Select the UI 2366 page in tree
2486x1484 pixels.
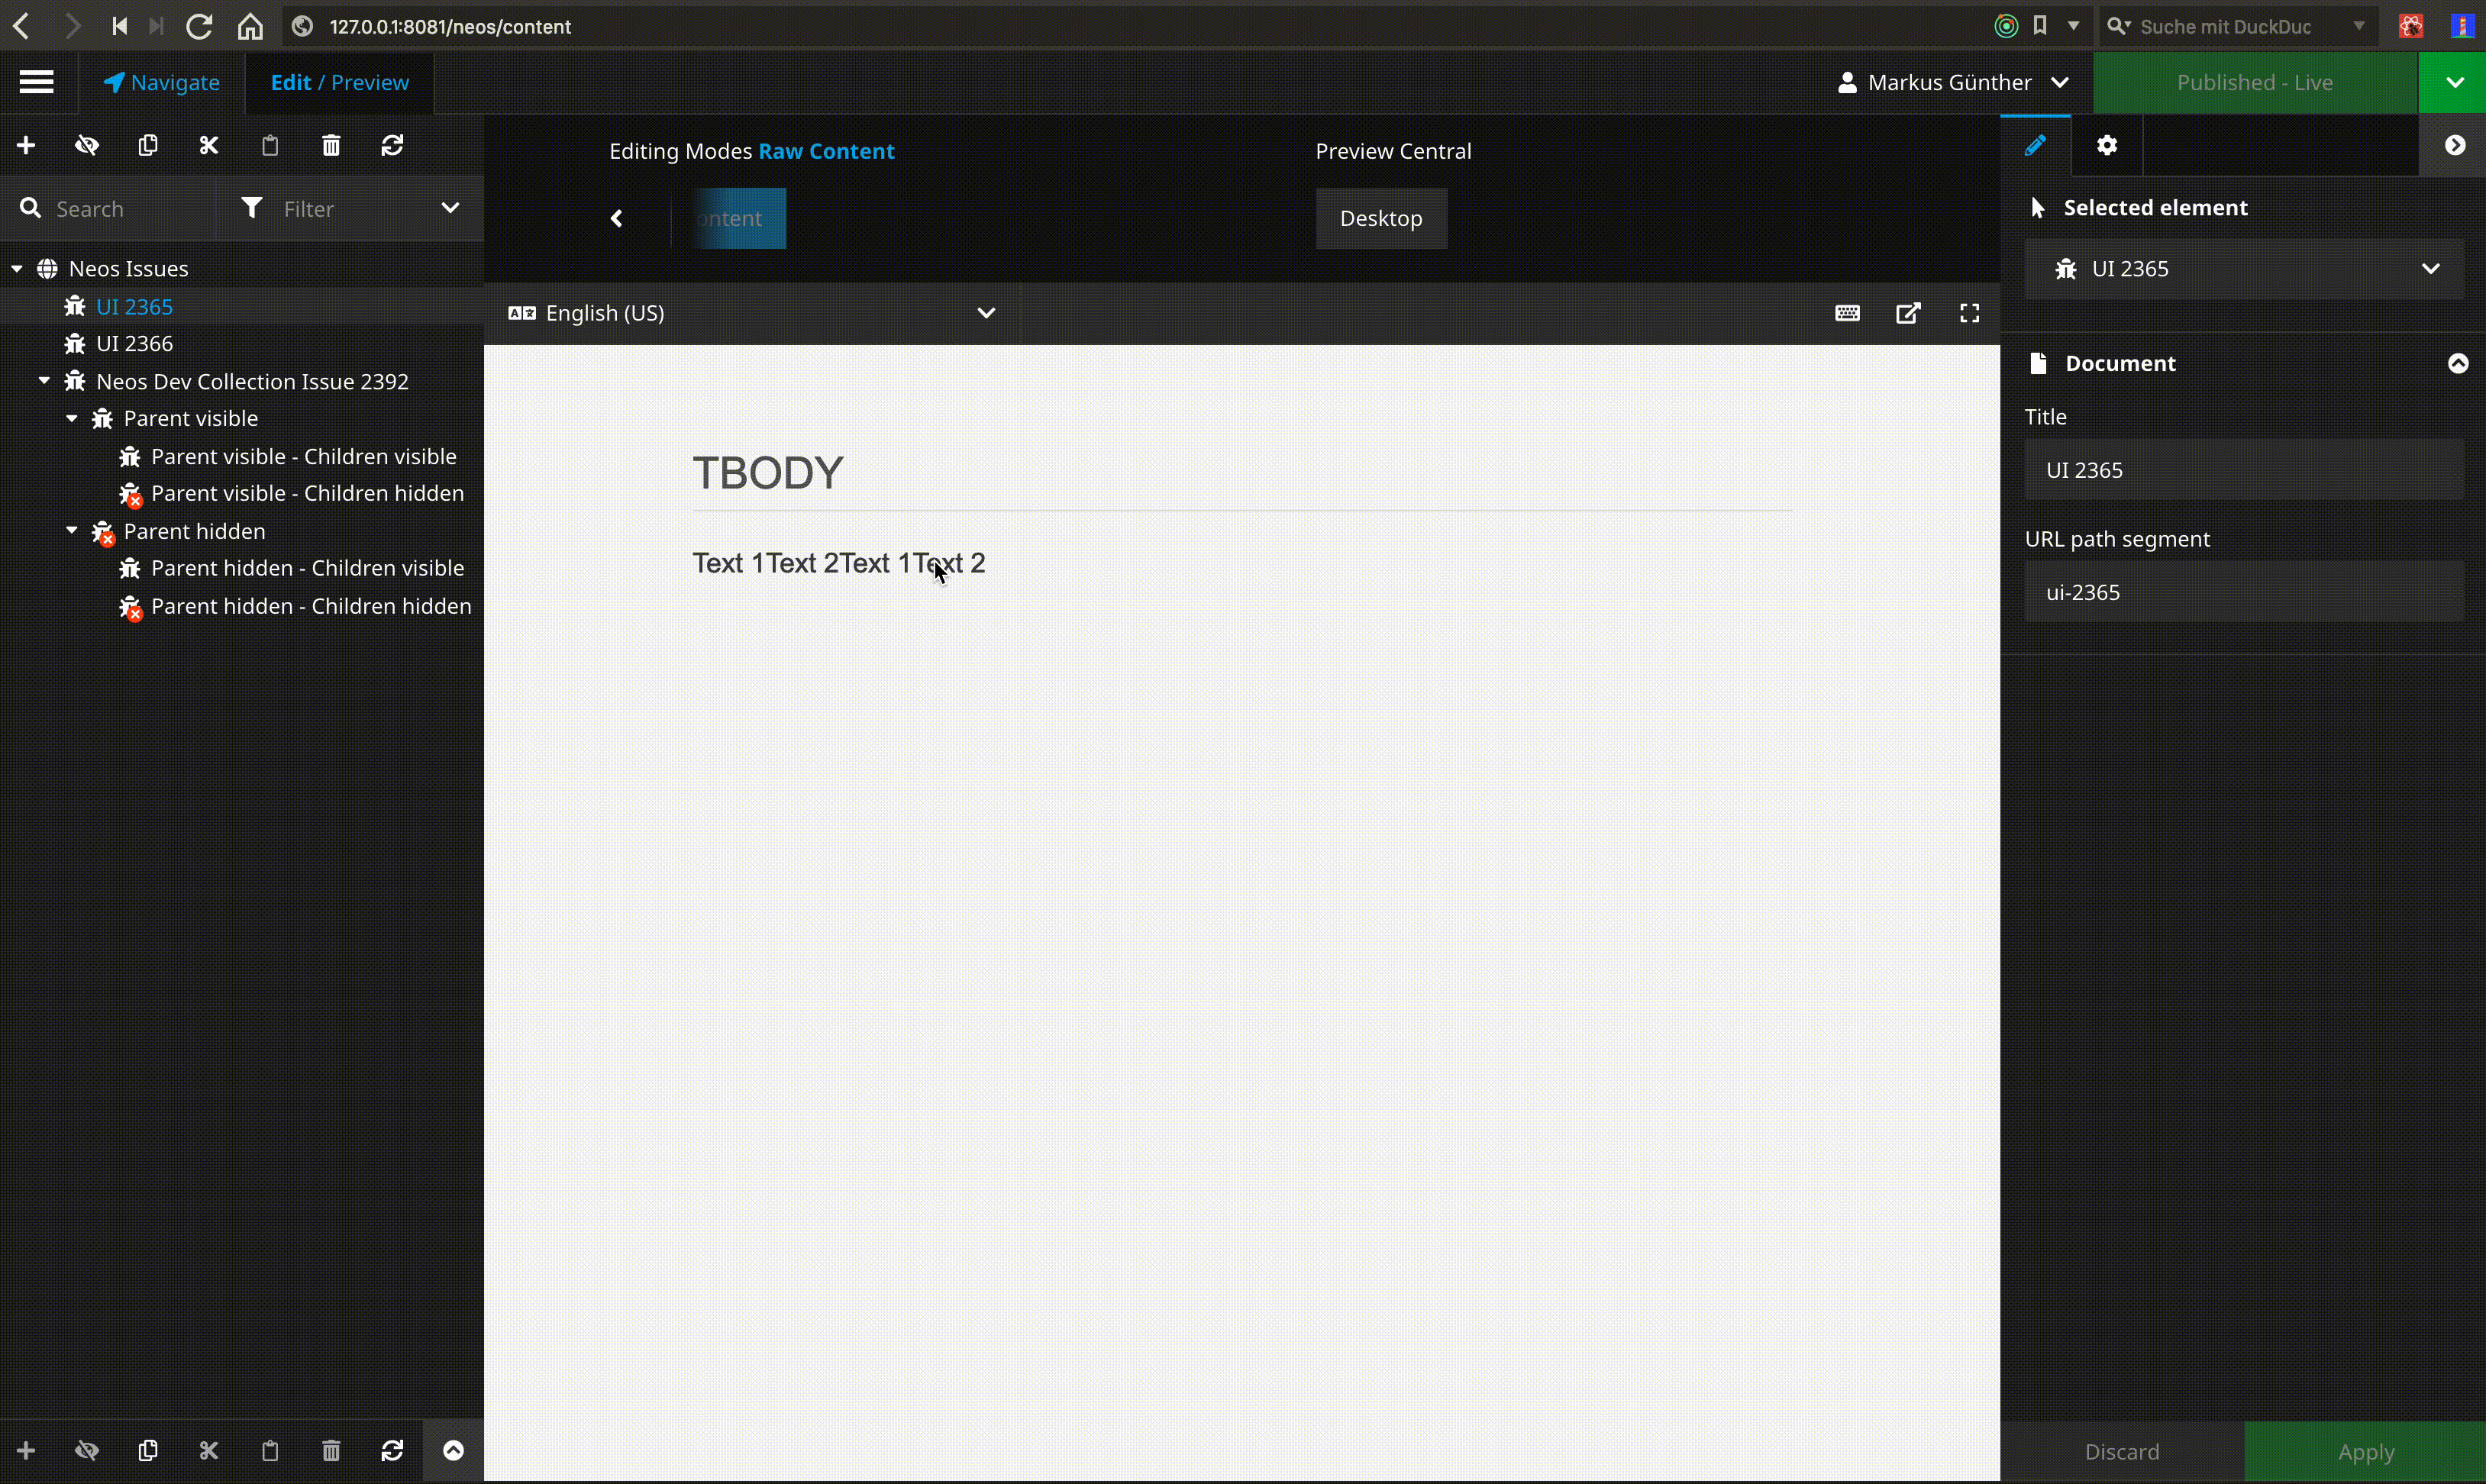click(135, 344)
